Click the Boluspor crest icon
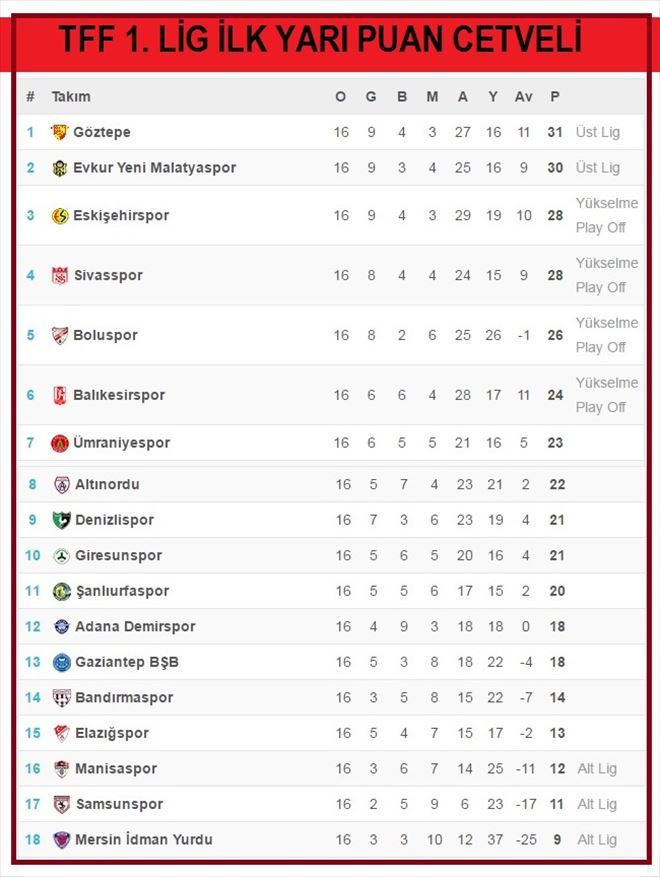This screenshot has height=877, width=660. point(60,335)
